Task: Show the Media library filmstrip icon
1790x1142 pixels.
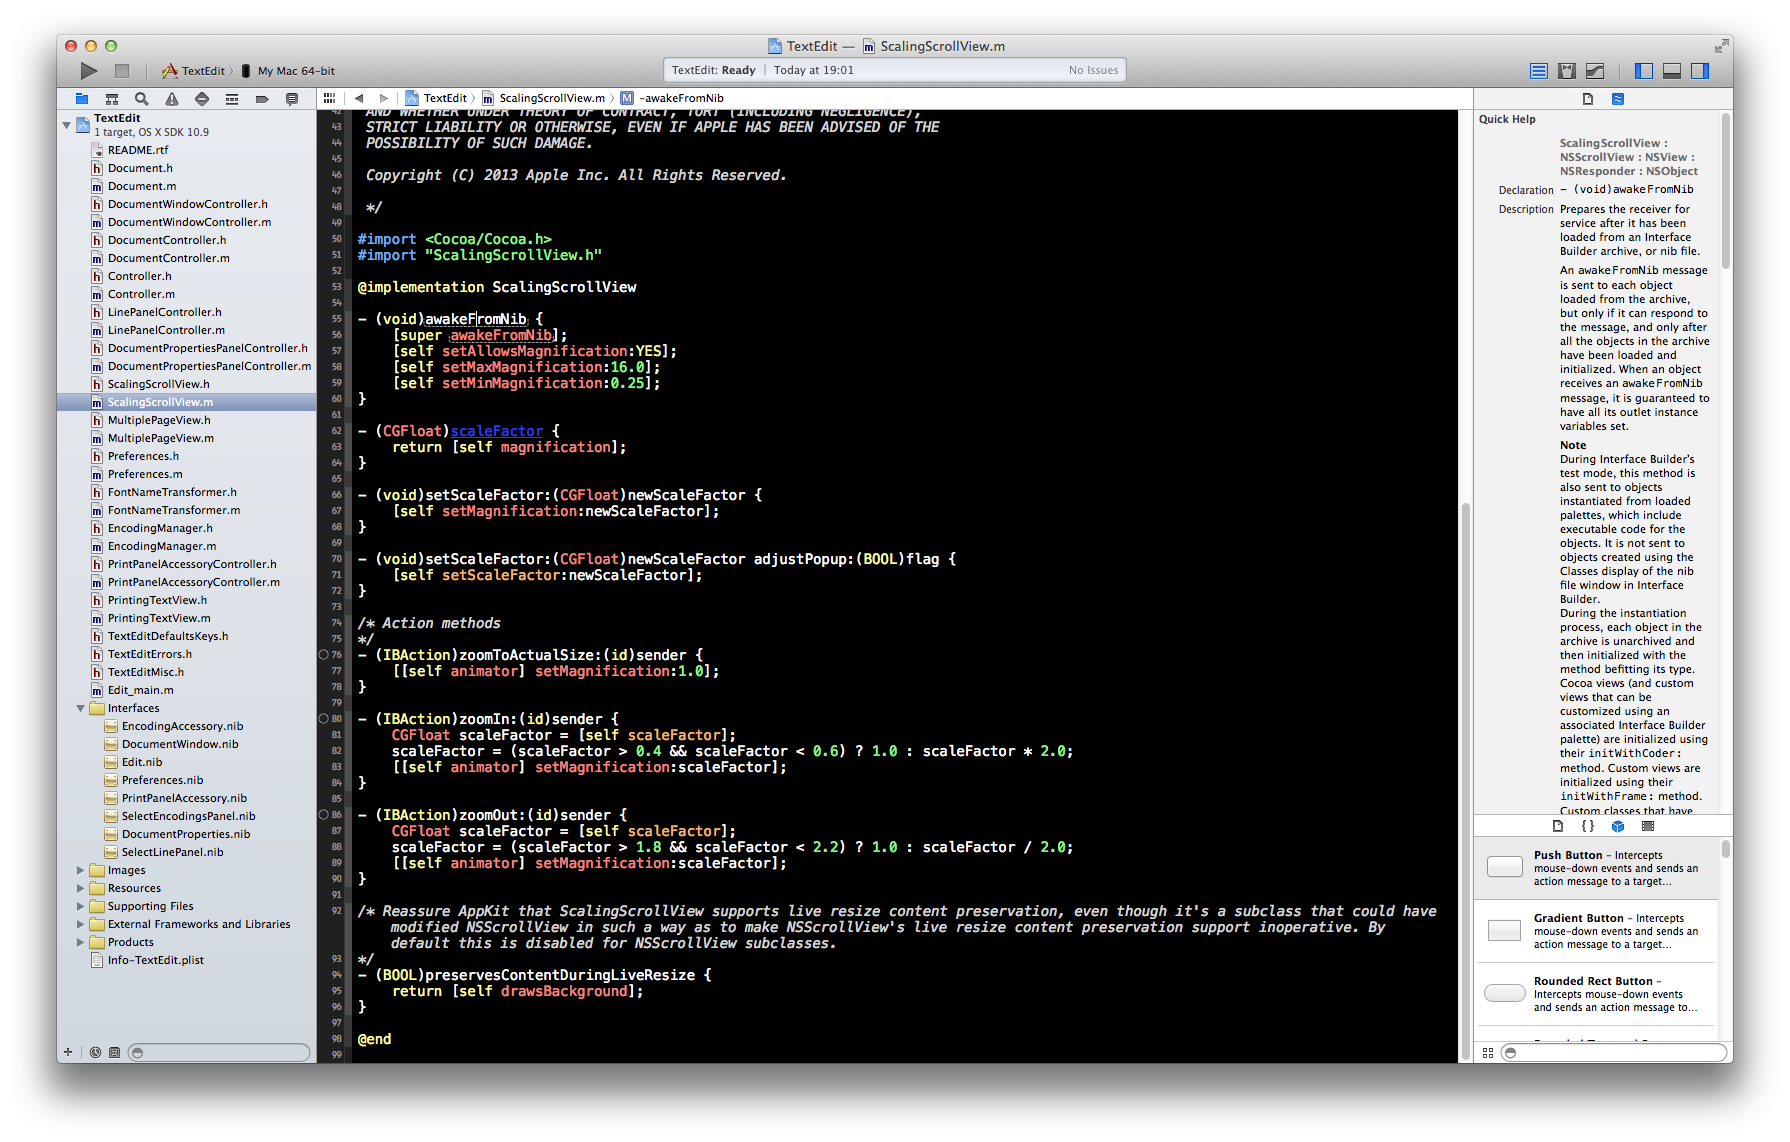Action: (x=1648, y=826)
